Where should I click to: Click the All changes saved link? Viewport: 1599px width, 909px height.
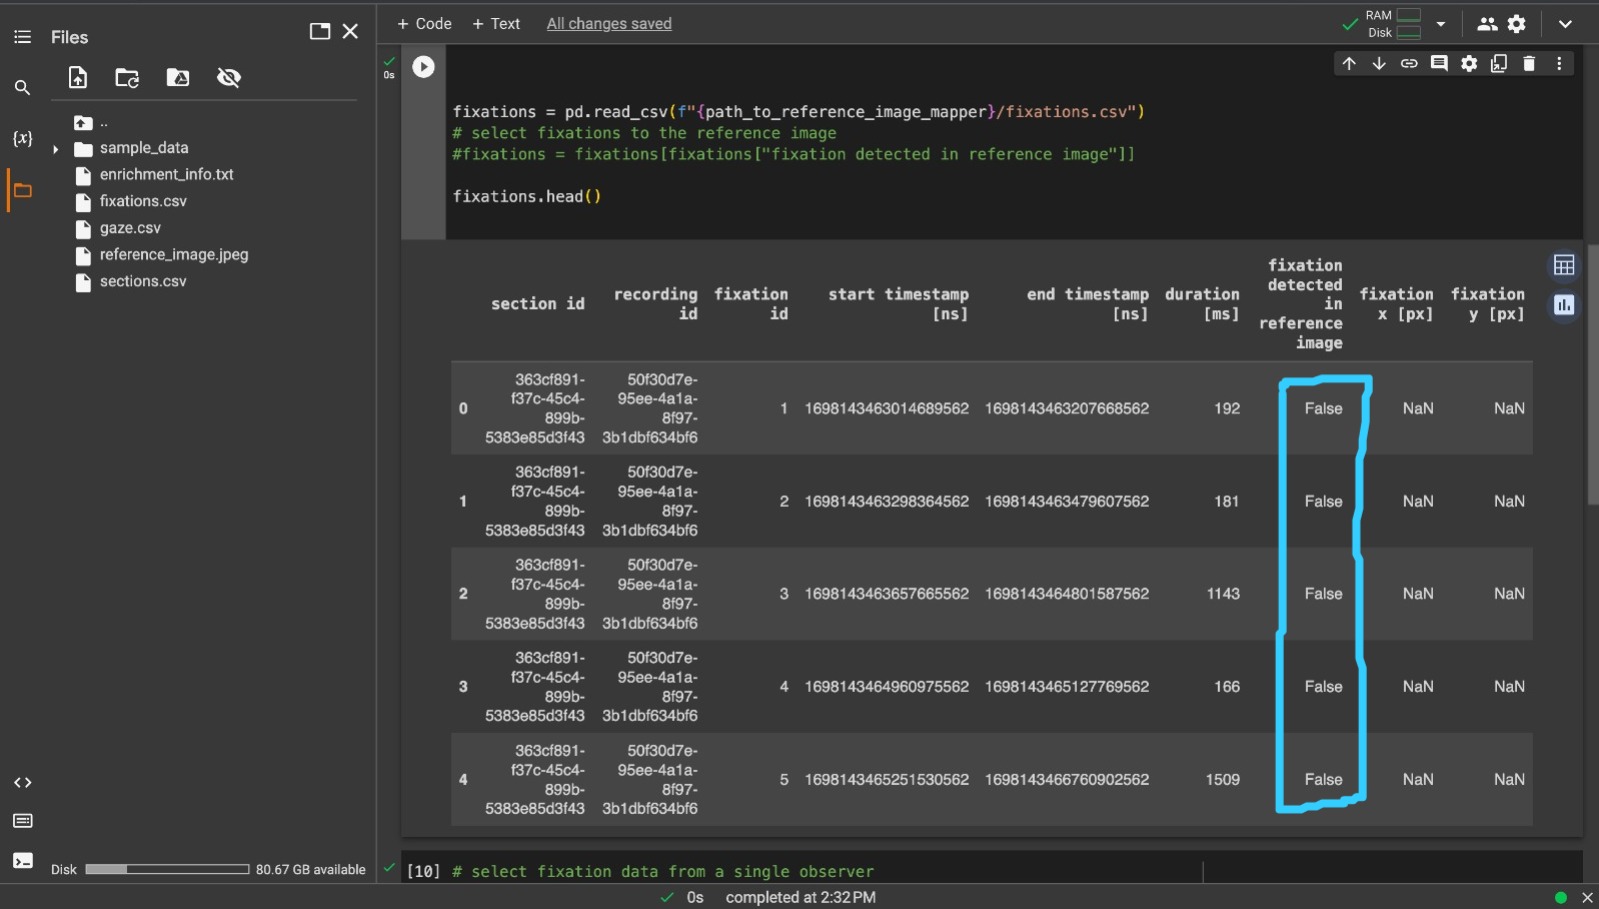pyautogui.click(x=609, y=24)
